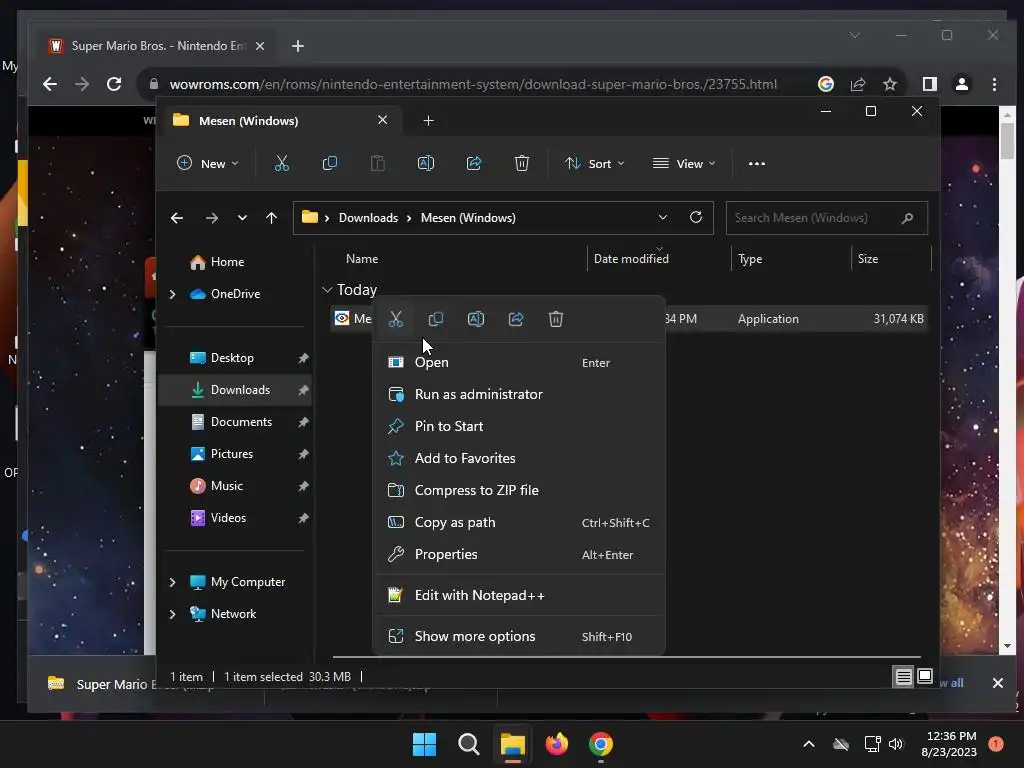Expand My Computer in the navigation pane
1024x768 pixels.
[172, 582]
